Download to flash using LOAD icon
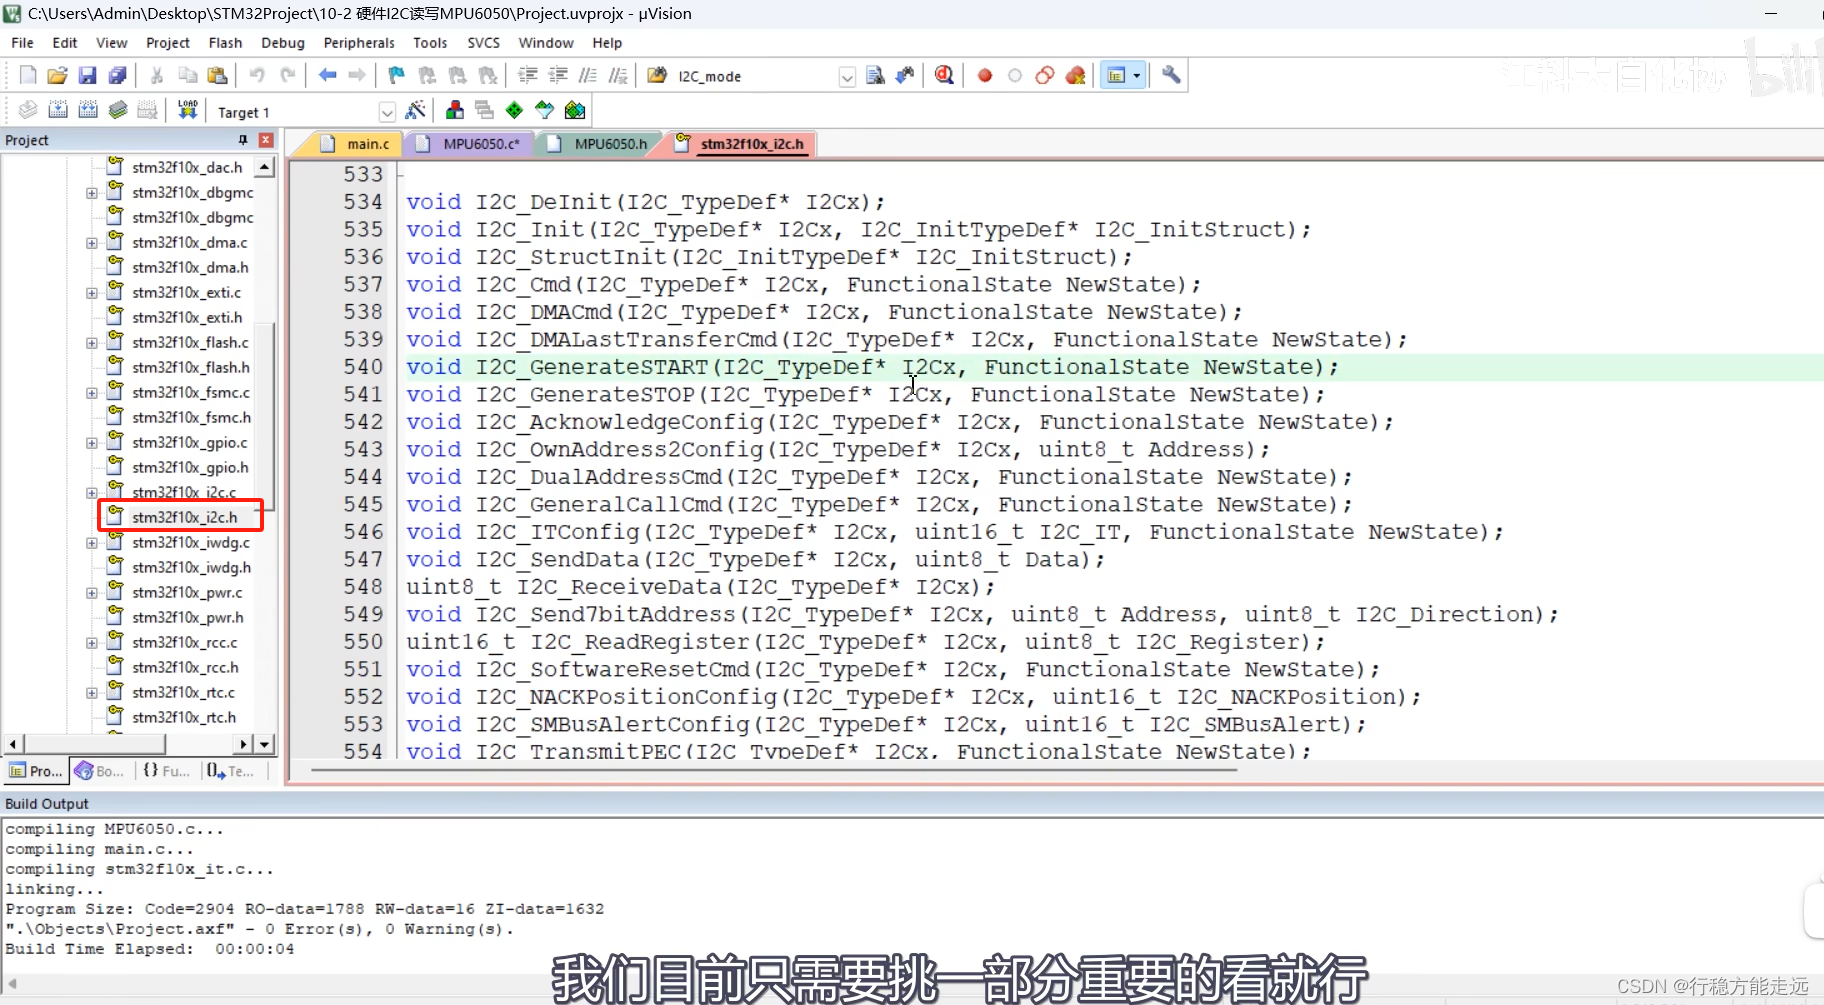Viewport: 1824px width, 1005px height. (187, 110)
